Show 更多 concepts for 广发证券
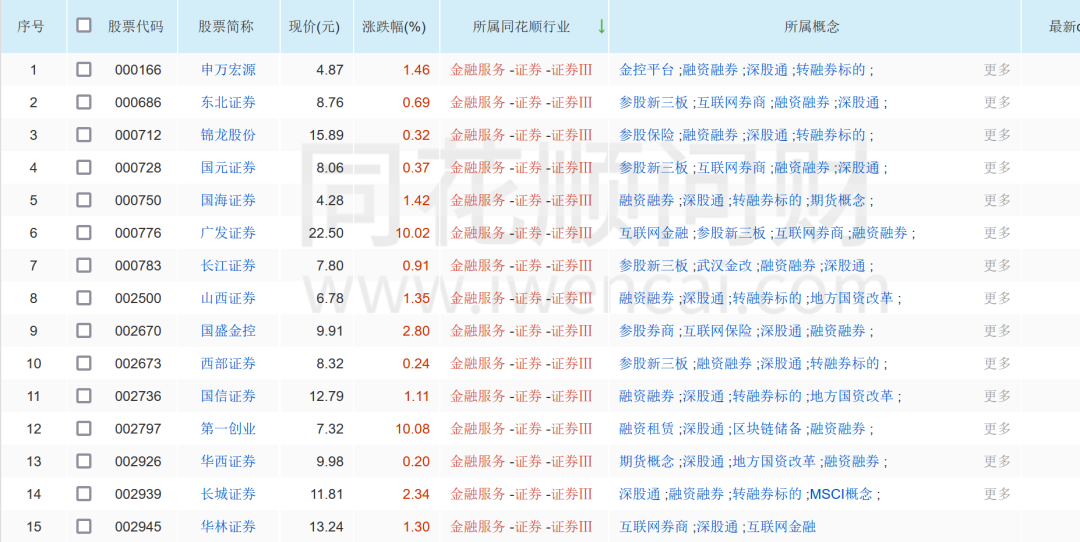The height and width of the screenshot is (542, 1080). point(997,233)
